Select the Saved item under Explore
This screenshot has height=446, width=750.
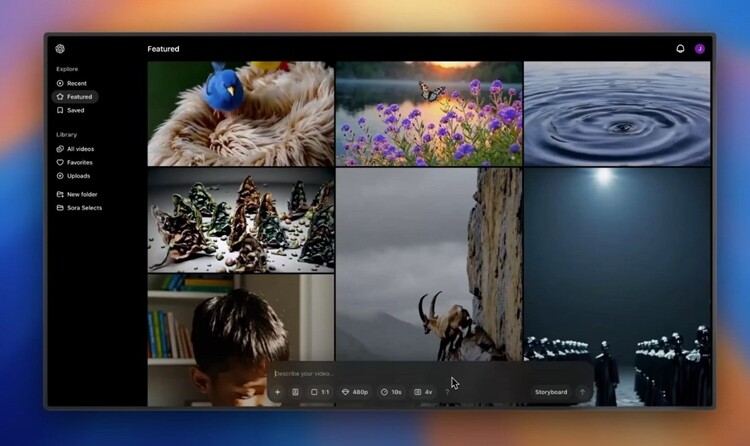[x=75, y=110]
